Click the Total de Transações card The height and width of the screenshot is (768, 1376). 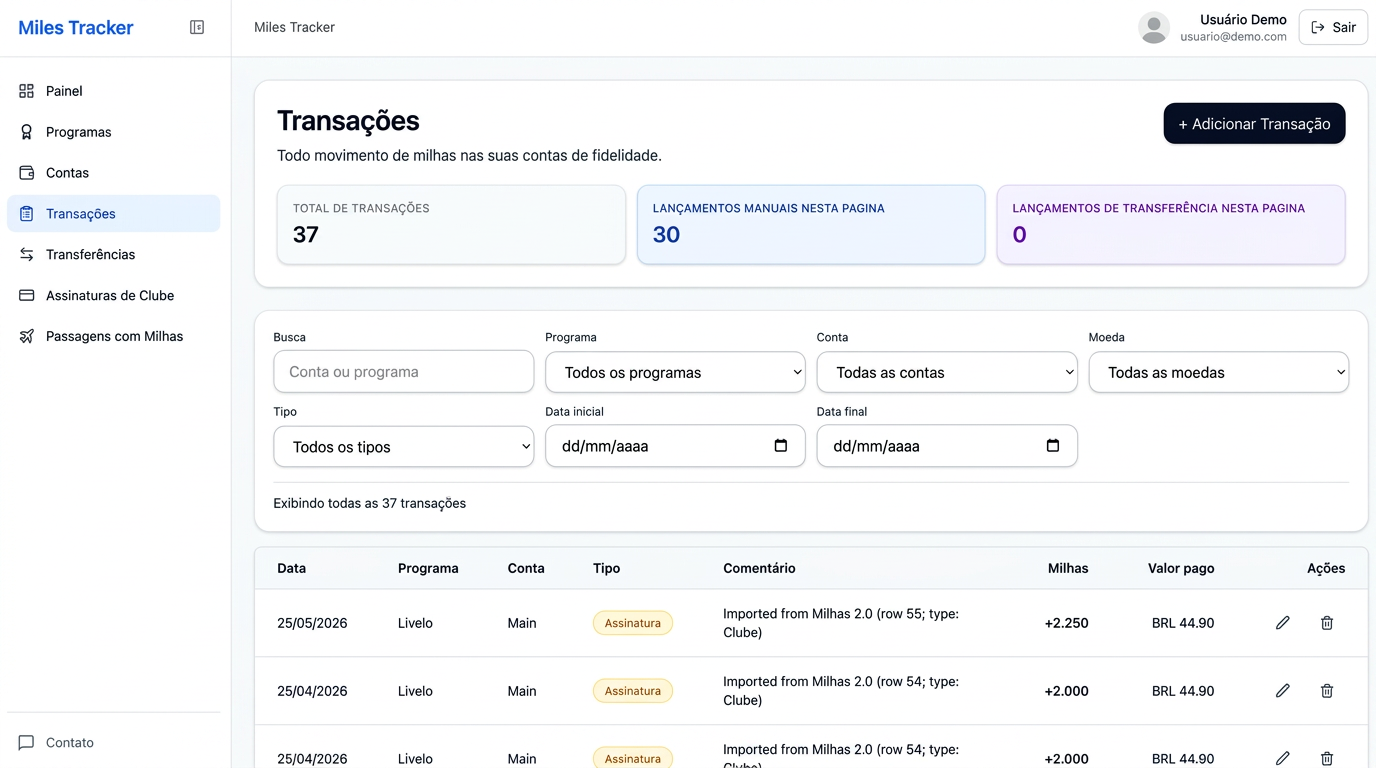451,225
